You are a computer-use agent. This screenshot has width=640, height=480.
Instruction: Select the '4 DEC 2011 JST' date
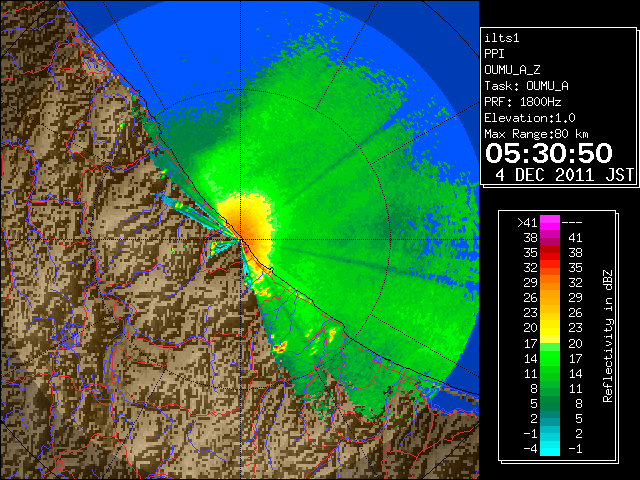tap(565, 175)
